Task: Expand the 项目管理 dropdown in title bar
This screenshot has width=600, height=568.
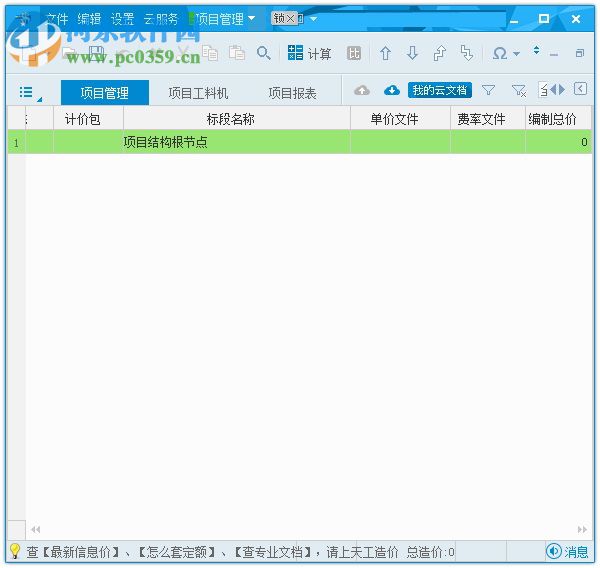Action: point(251,18)
